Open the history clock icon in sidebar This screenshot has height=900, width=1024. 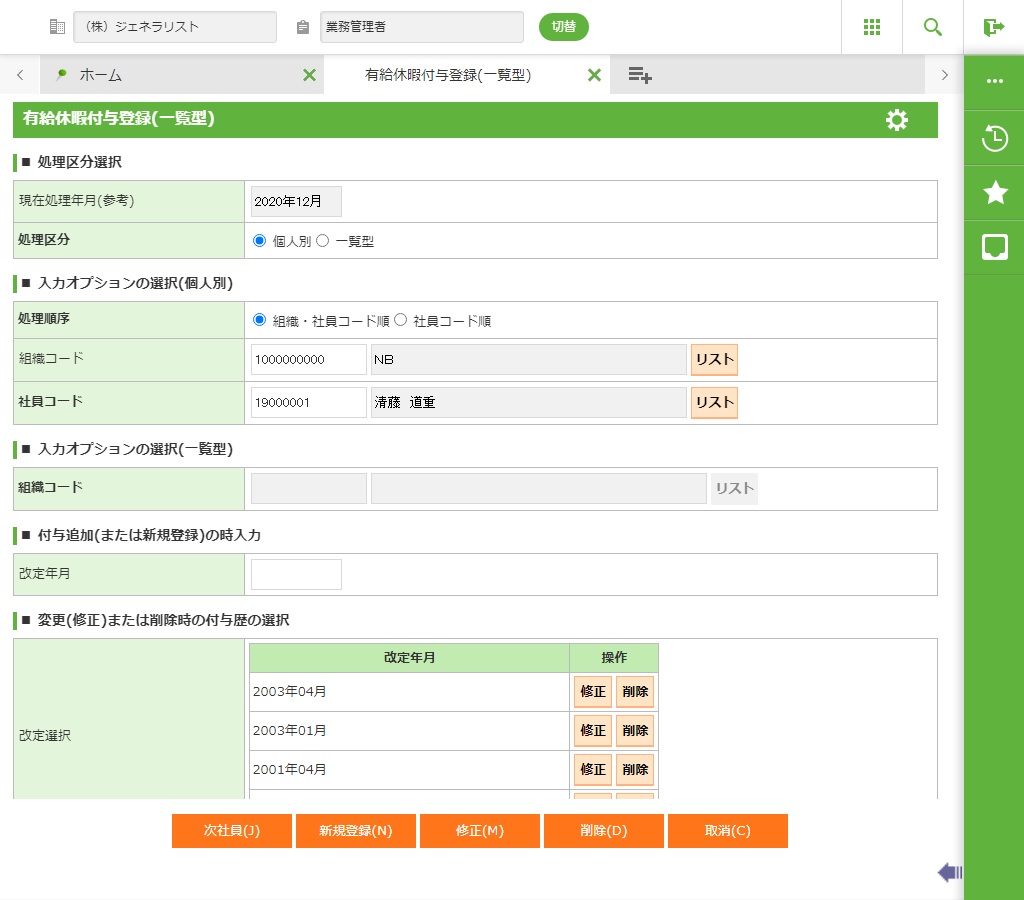[x=995, y=138]
